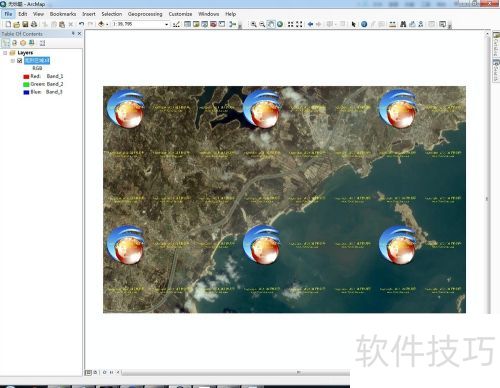This screenshot has width=500, height=388.
Task: Open the Find binoculars tool
Action: tap(403, 24)
